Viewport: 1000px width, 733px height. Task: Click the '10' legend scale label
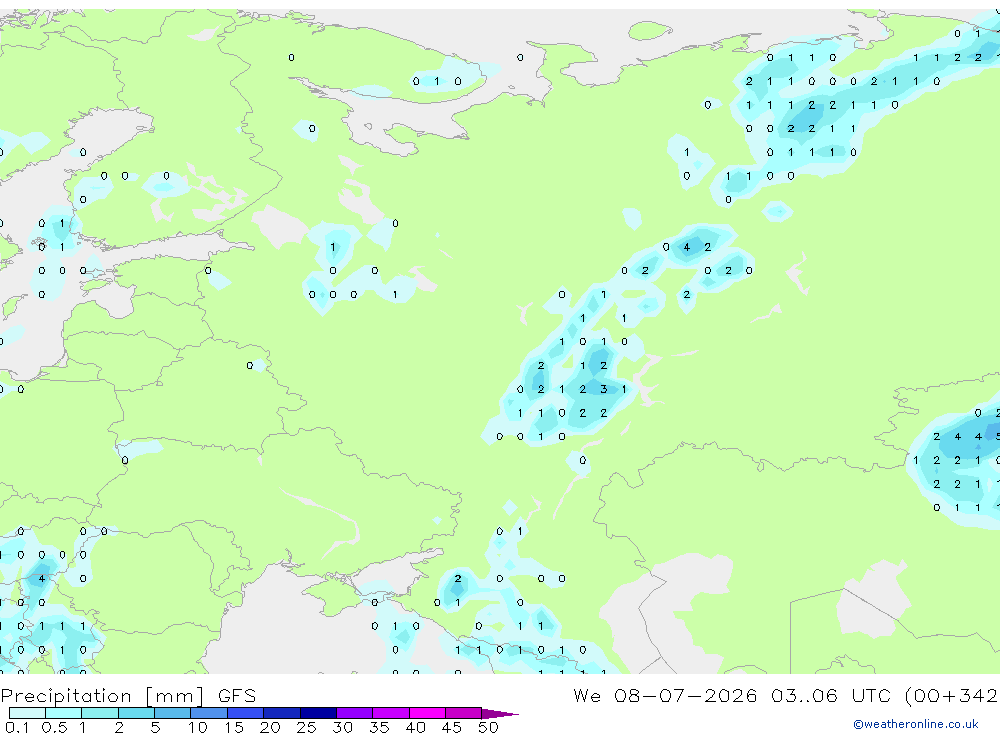198,727
